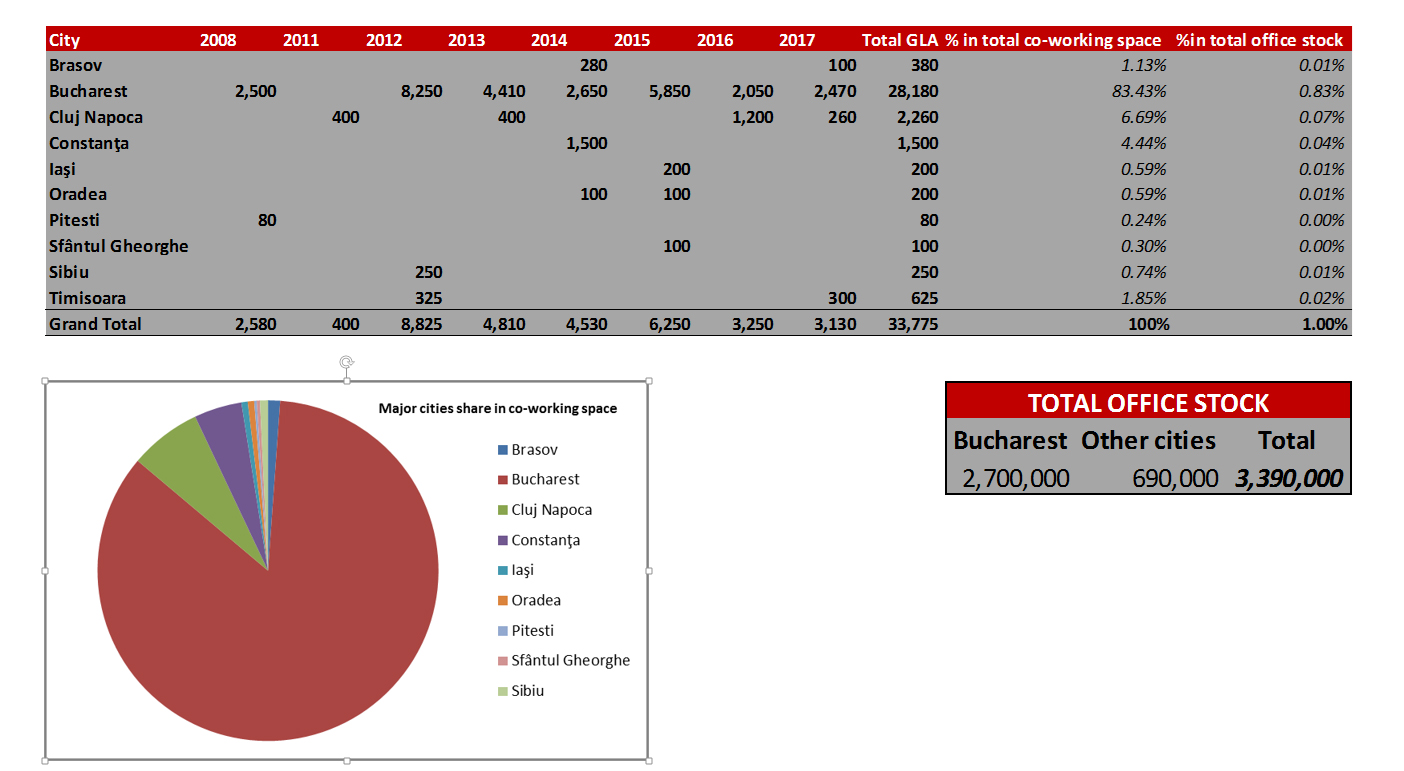Screen dimensions: 1404x771
Task: Select the Cluj Napoca legend entry
Action: coord(551,510)
